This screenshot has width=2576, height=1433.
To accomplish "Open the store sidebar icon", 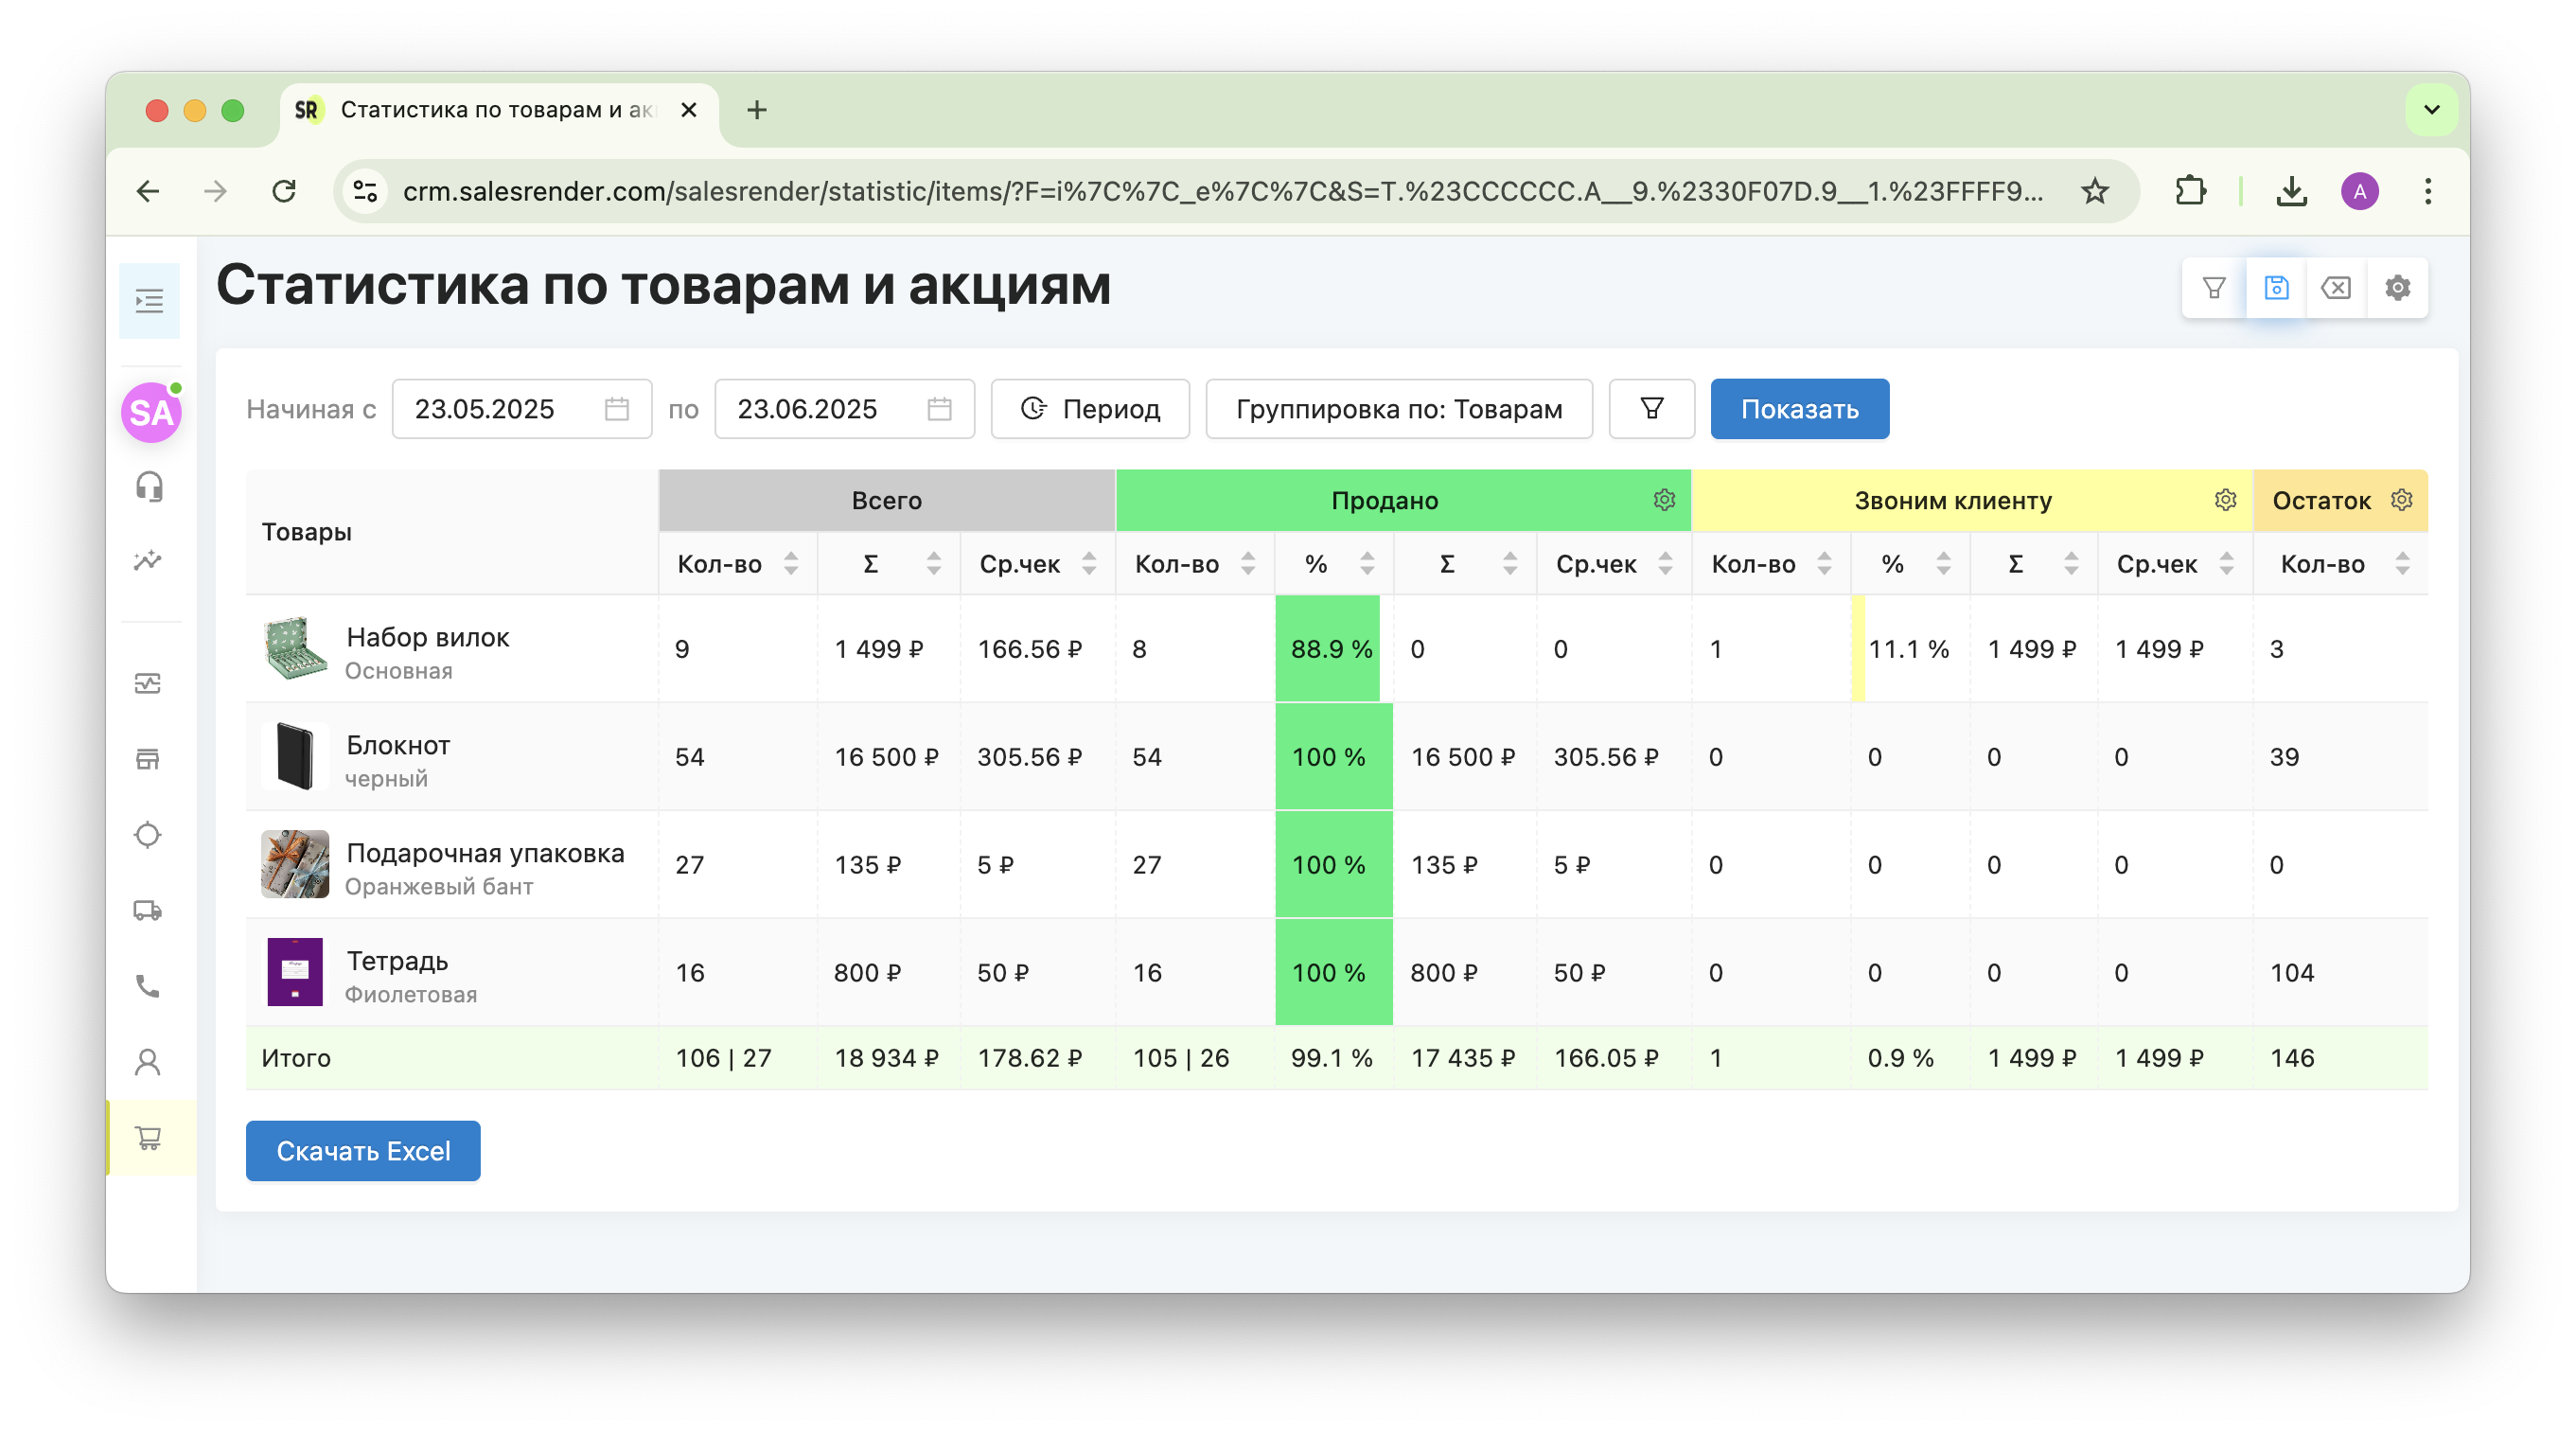I will tap(148, 759).
